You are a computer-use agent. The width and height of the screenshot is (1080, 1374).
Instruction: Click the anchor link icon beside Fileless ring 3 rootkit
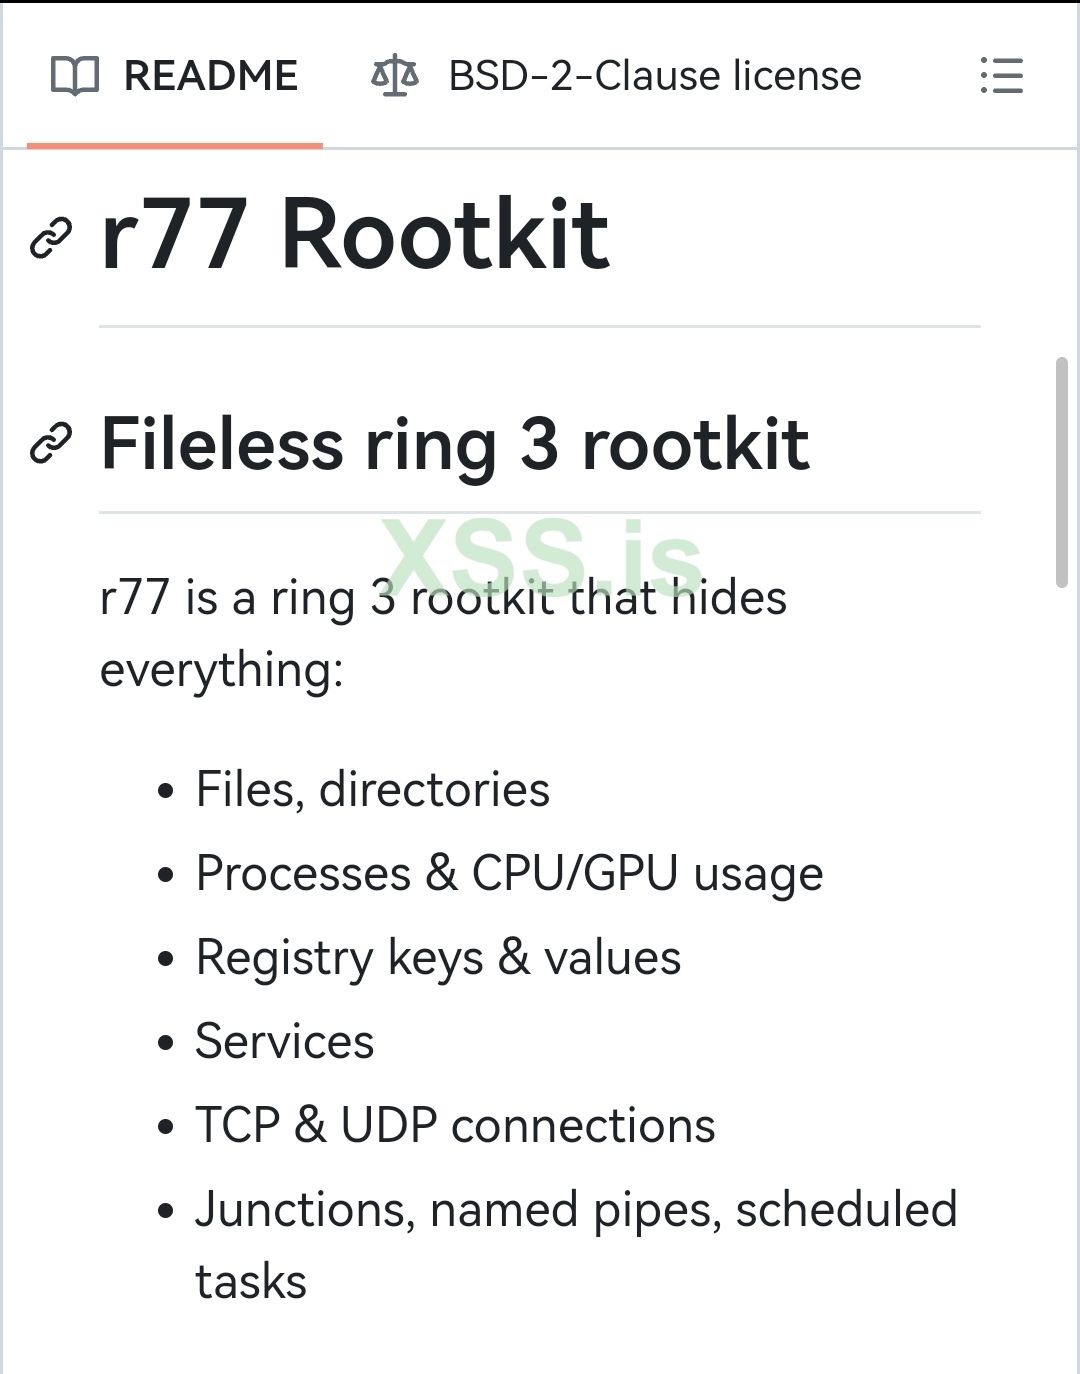(51, 444)
